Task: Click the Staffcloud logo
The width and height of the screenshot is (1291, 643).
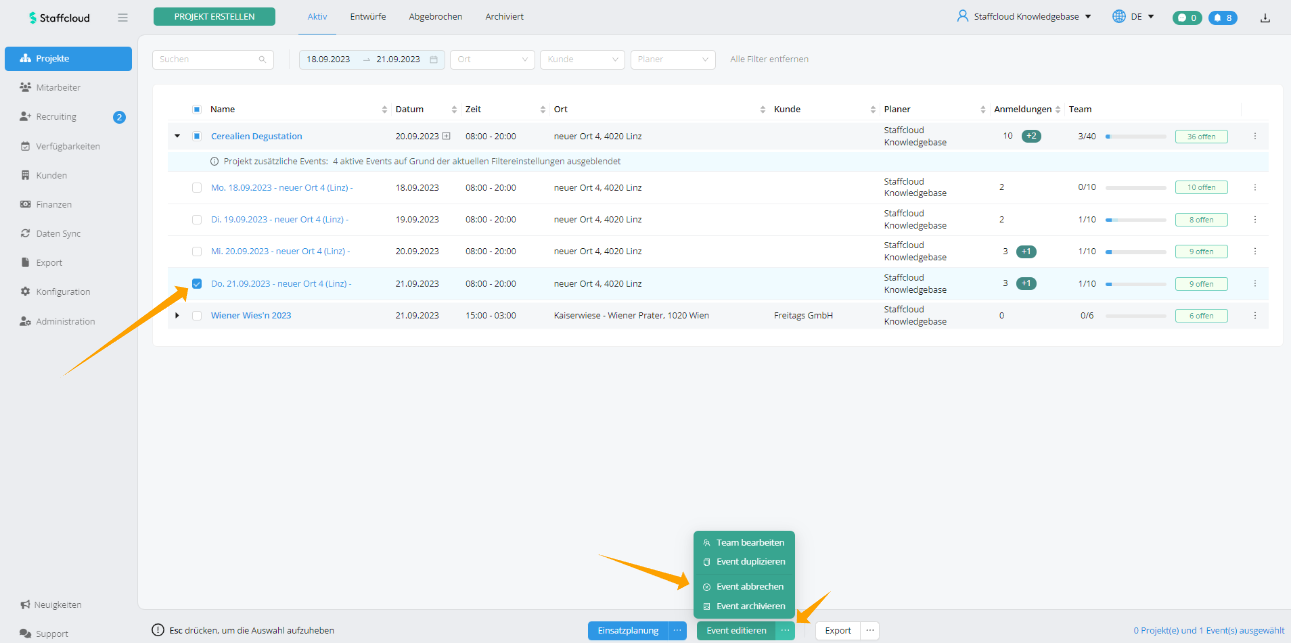Action: tap(59, 17)
